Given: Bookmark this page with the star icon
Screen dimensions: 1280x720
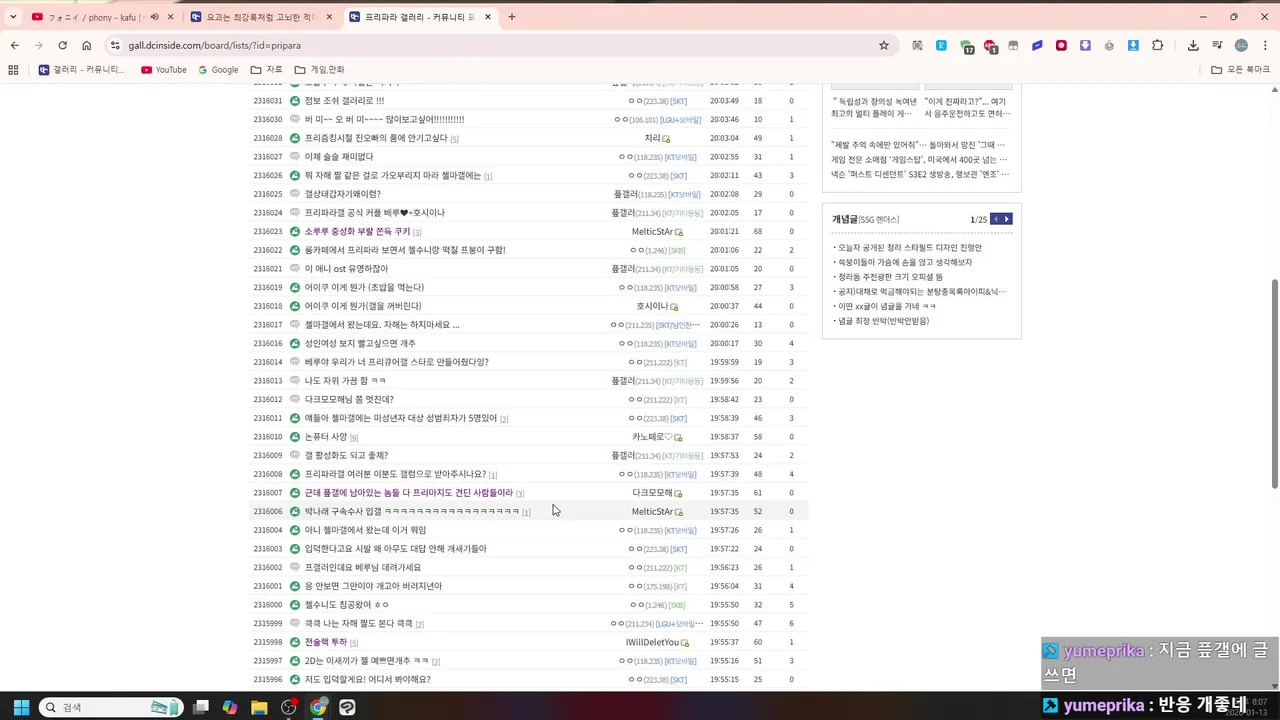Looking at the screenshot, I should [x=884, y=45].
